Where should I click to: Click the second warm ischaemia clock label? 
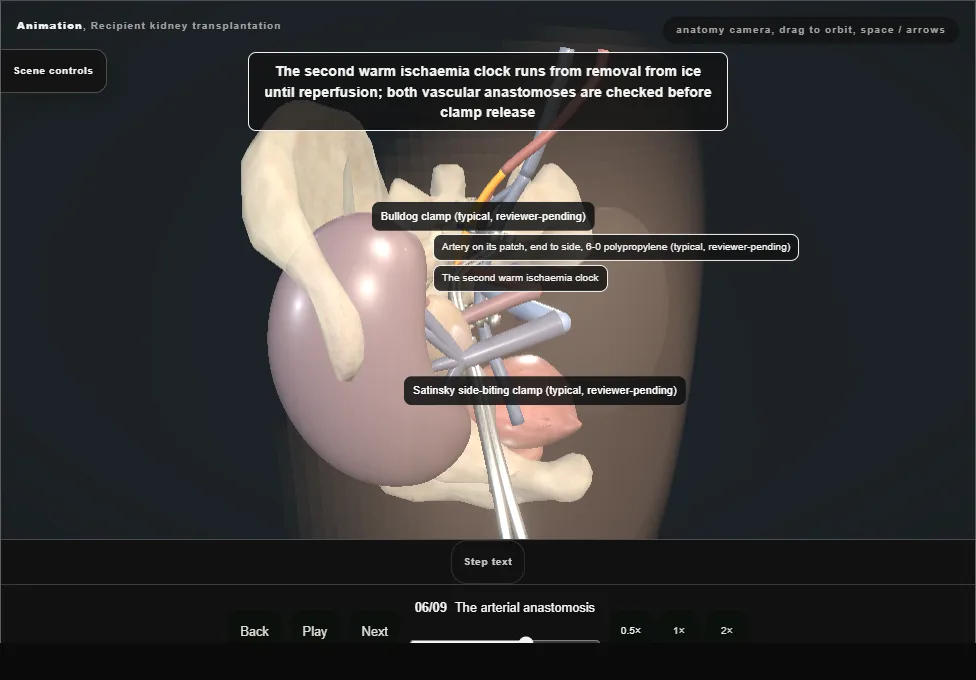520,278
